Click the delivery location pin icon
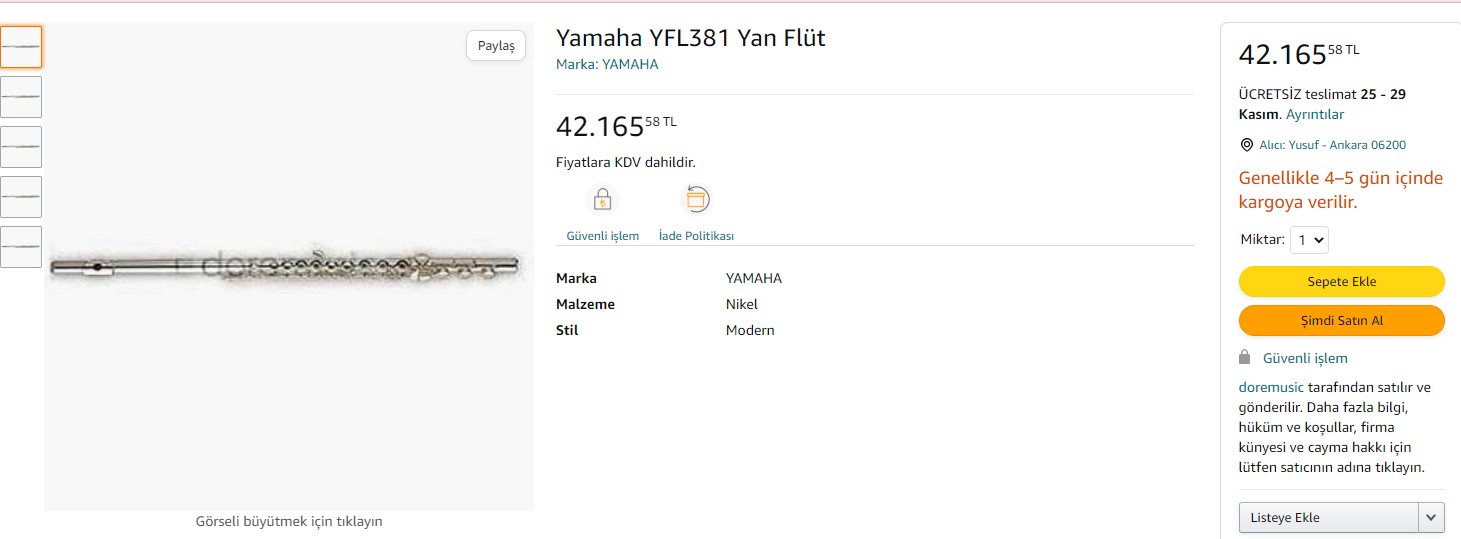This screenshot has width=1461, height=539. pyautogui.click(x=1246, y=145)
